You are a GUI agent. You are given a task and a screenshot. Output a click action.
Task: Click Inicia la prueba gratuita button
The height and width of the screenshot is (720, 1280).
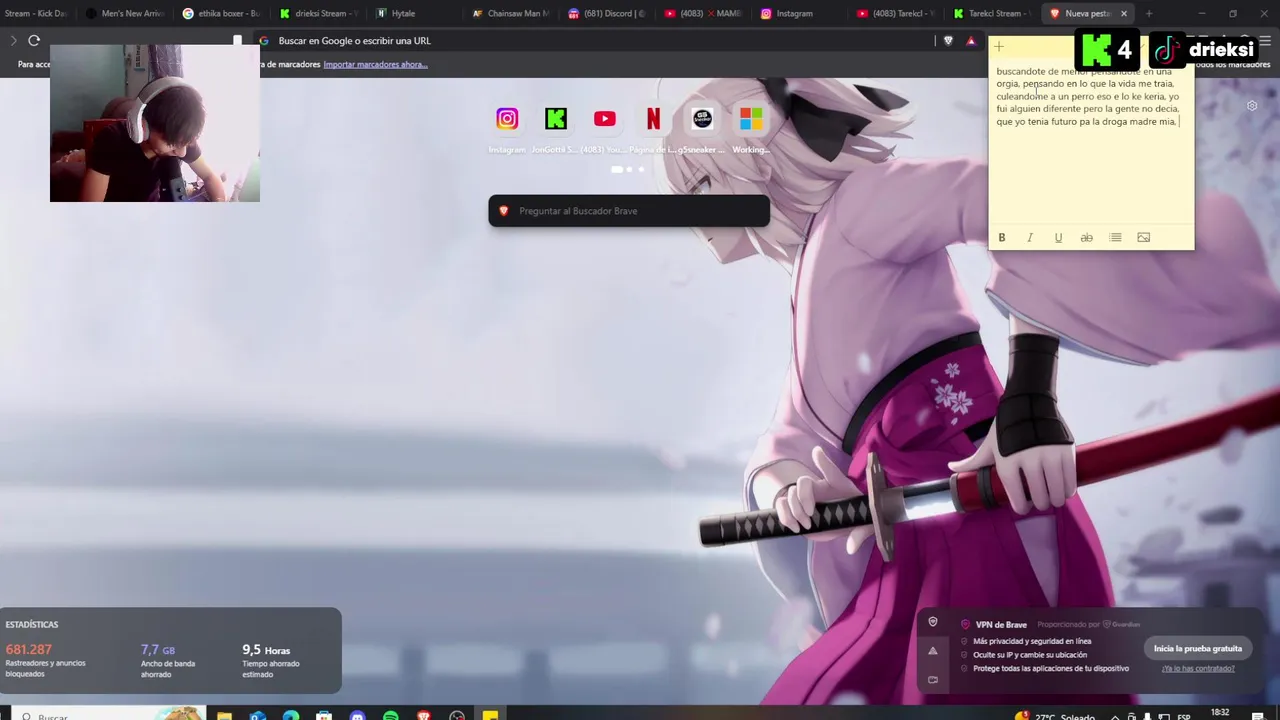[1198, 648]
